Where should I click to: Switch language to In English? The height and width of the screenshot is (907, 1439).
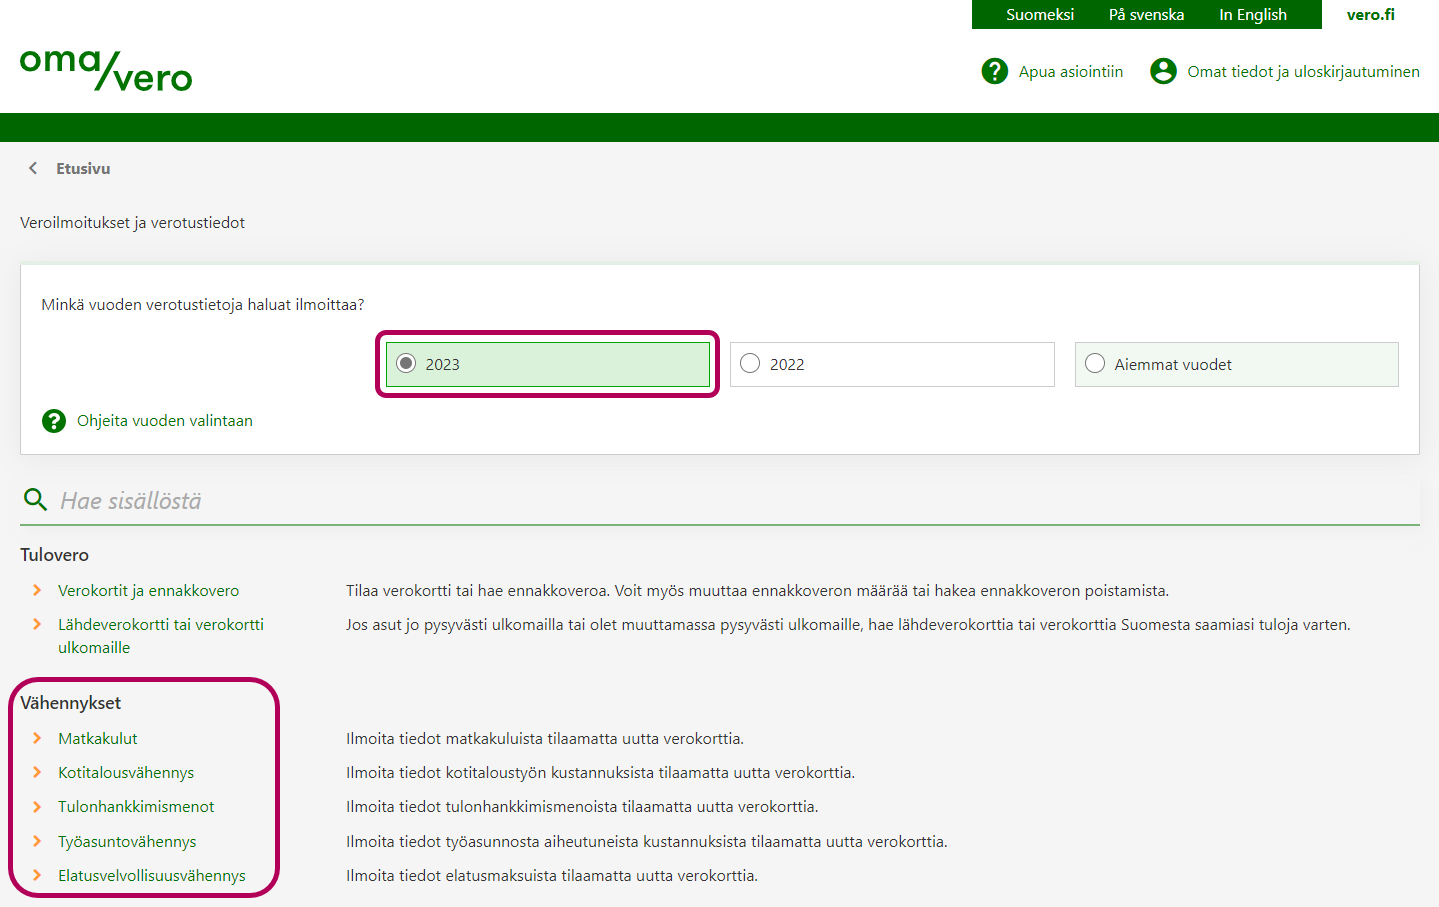point(1252,15)
